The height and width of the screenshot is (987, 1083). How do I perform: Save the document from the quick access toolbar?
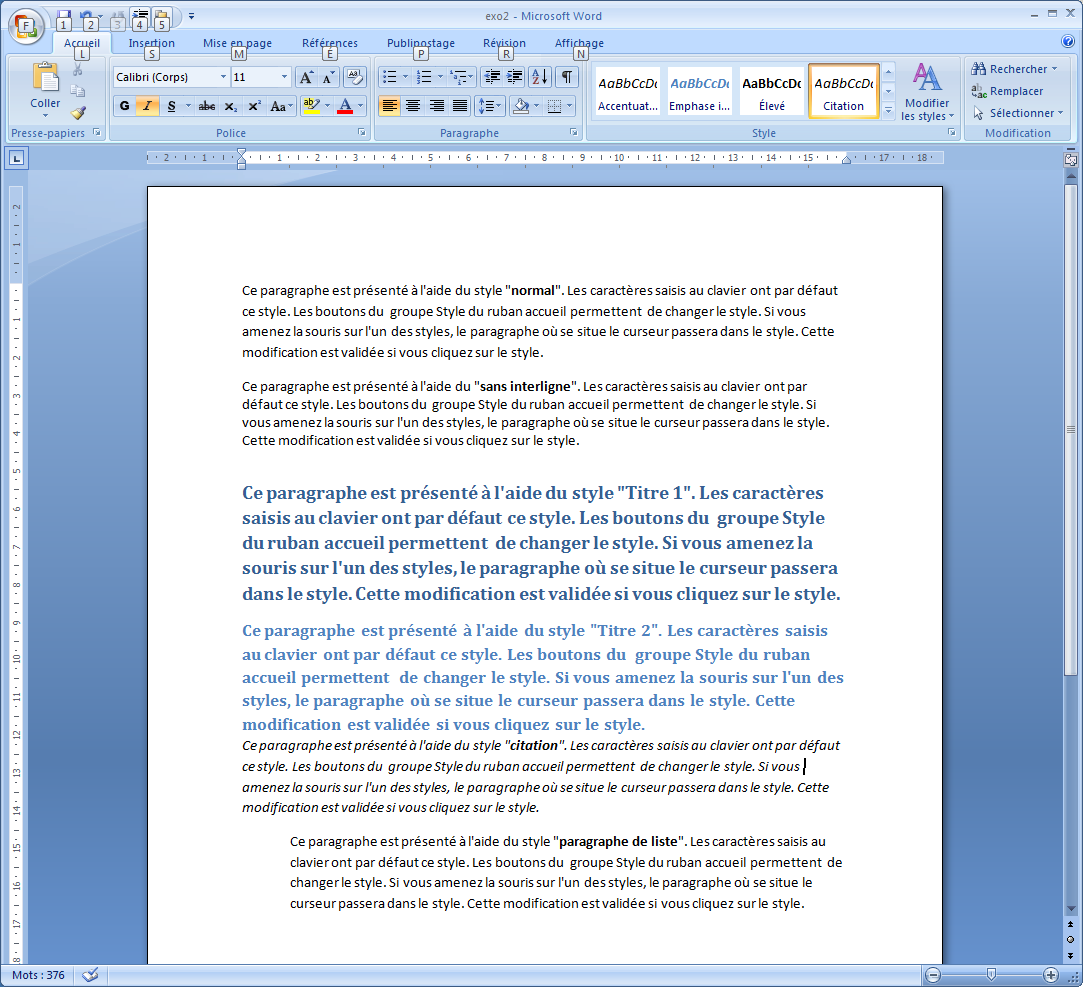pos(64,17)
